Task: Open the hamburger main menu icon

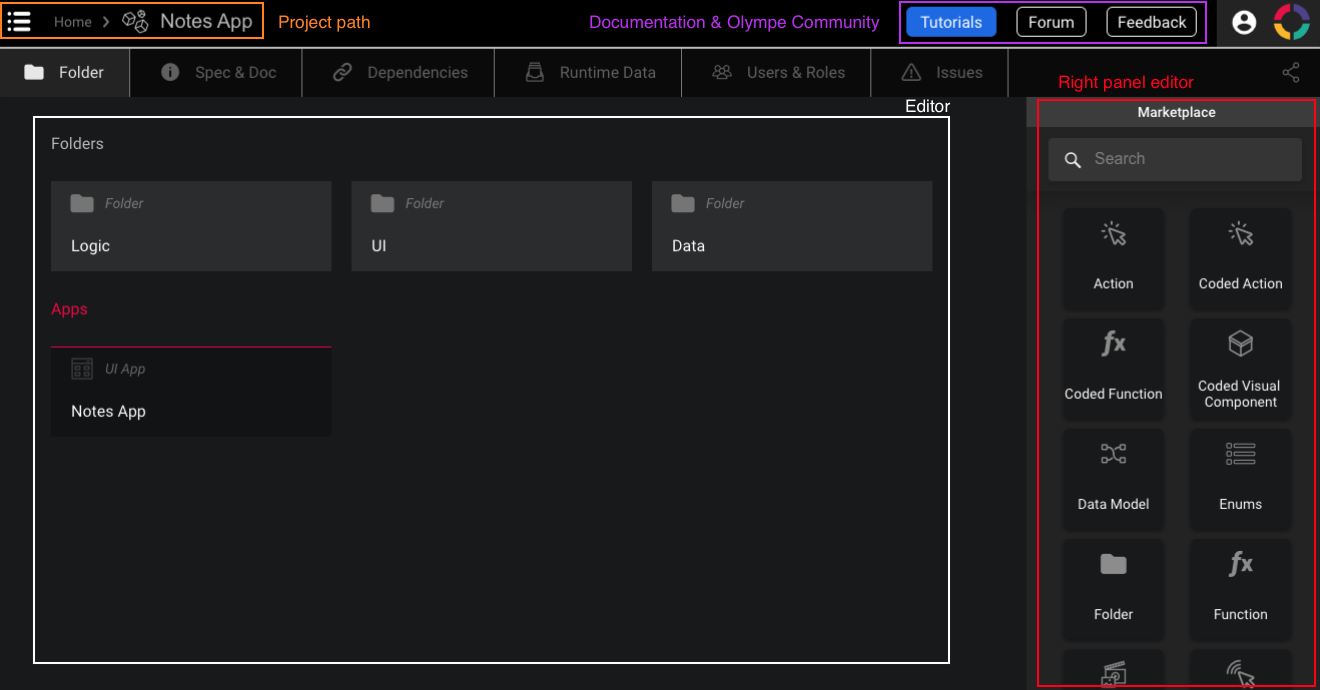Action: [19, 22]
